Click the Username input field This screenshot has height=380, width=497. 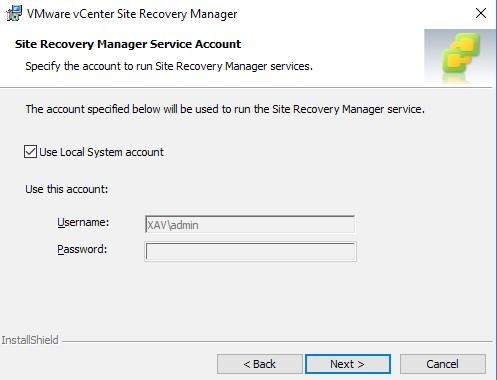coord(250,224)
